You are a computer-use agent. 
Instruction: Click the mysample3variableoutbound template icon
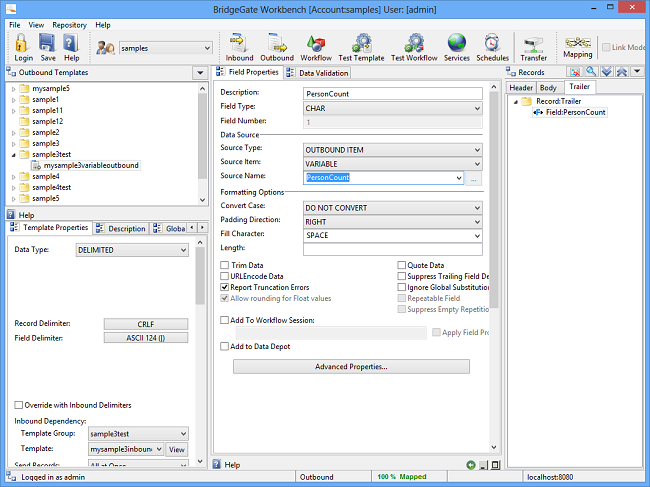click(36, 165)
